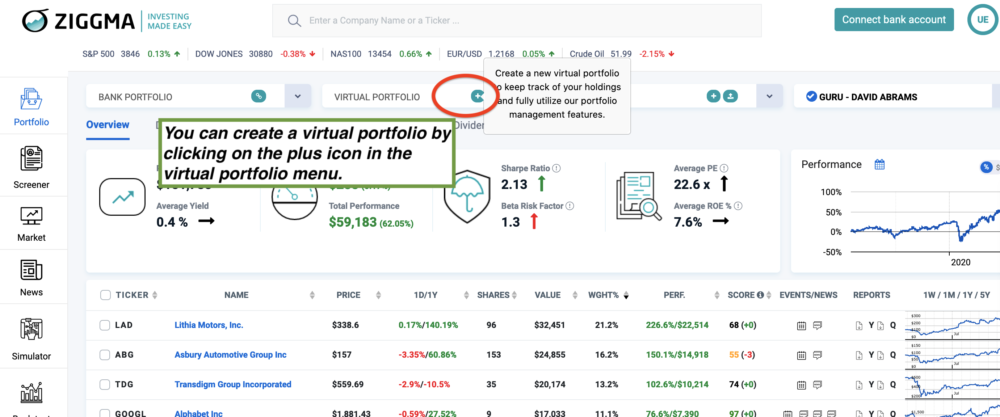The height and width of the screenshot is (417, 1000).
Task: Open the news icon for LAD
Action: 818,325
